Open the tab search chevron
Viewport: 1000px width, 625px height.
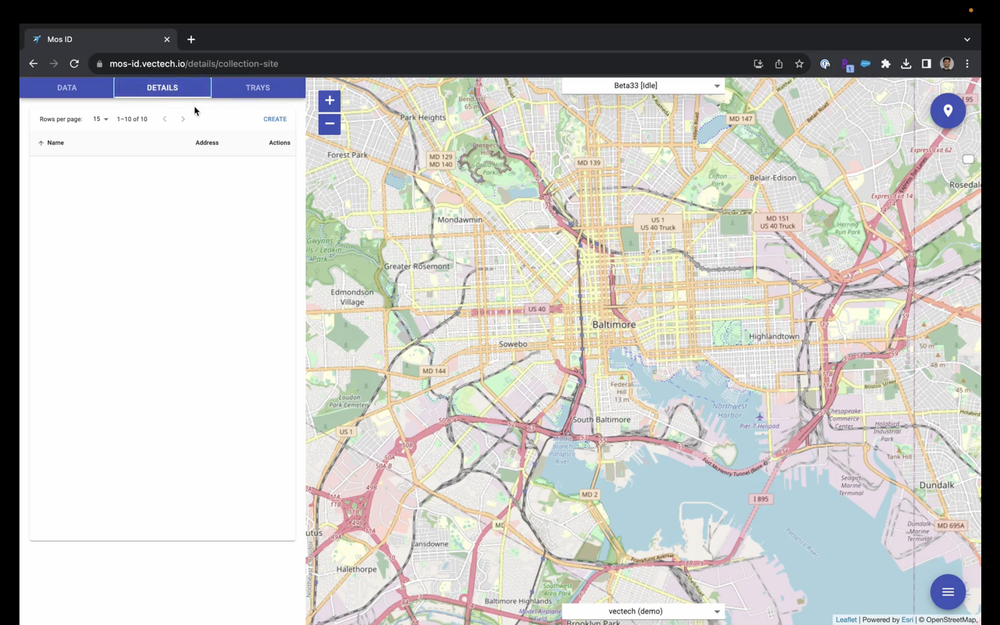[967, 40]
